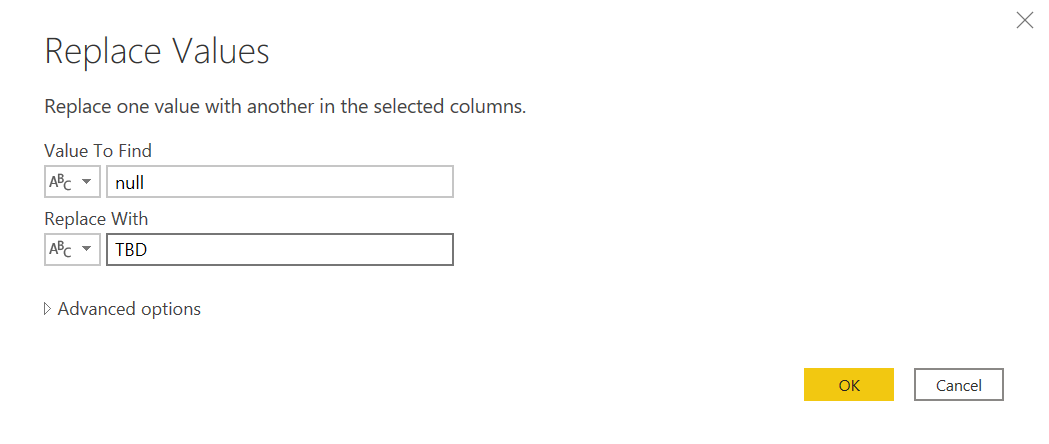
Task: Click the Replace With label
Action: [x=96, y=217]
